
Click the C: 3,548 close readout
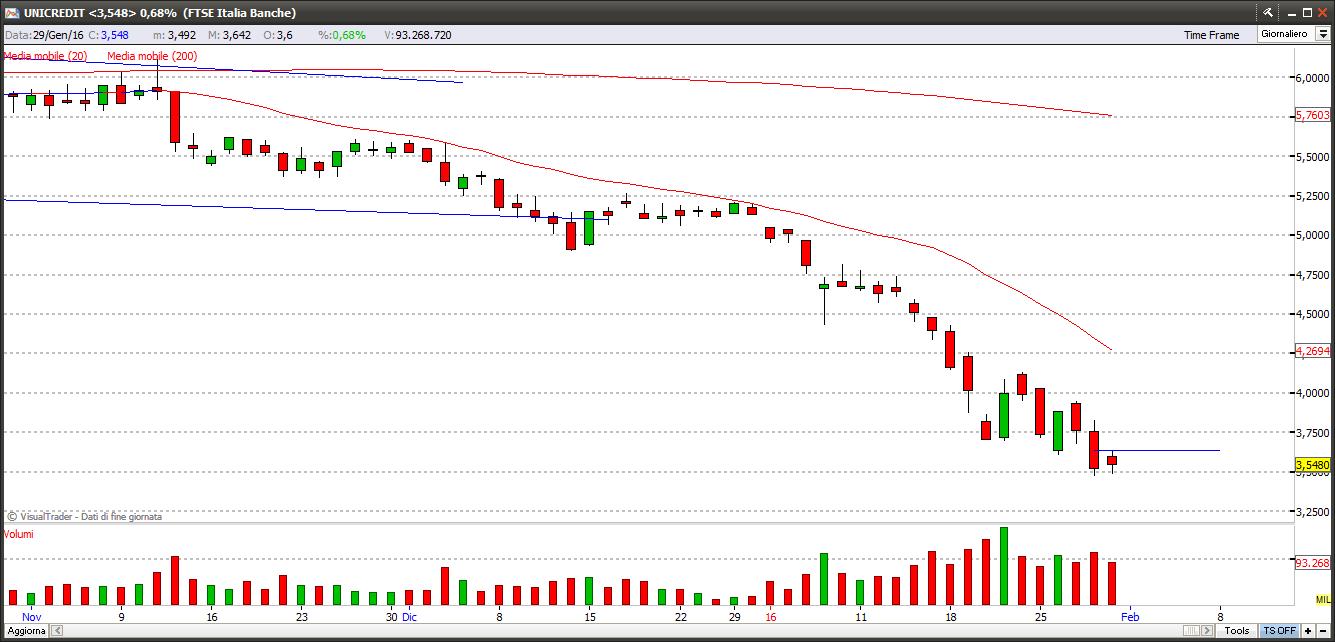[x=108, y=35]
